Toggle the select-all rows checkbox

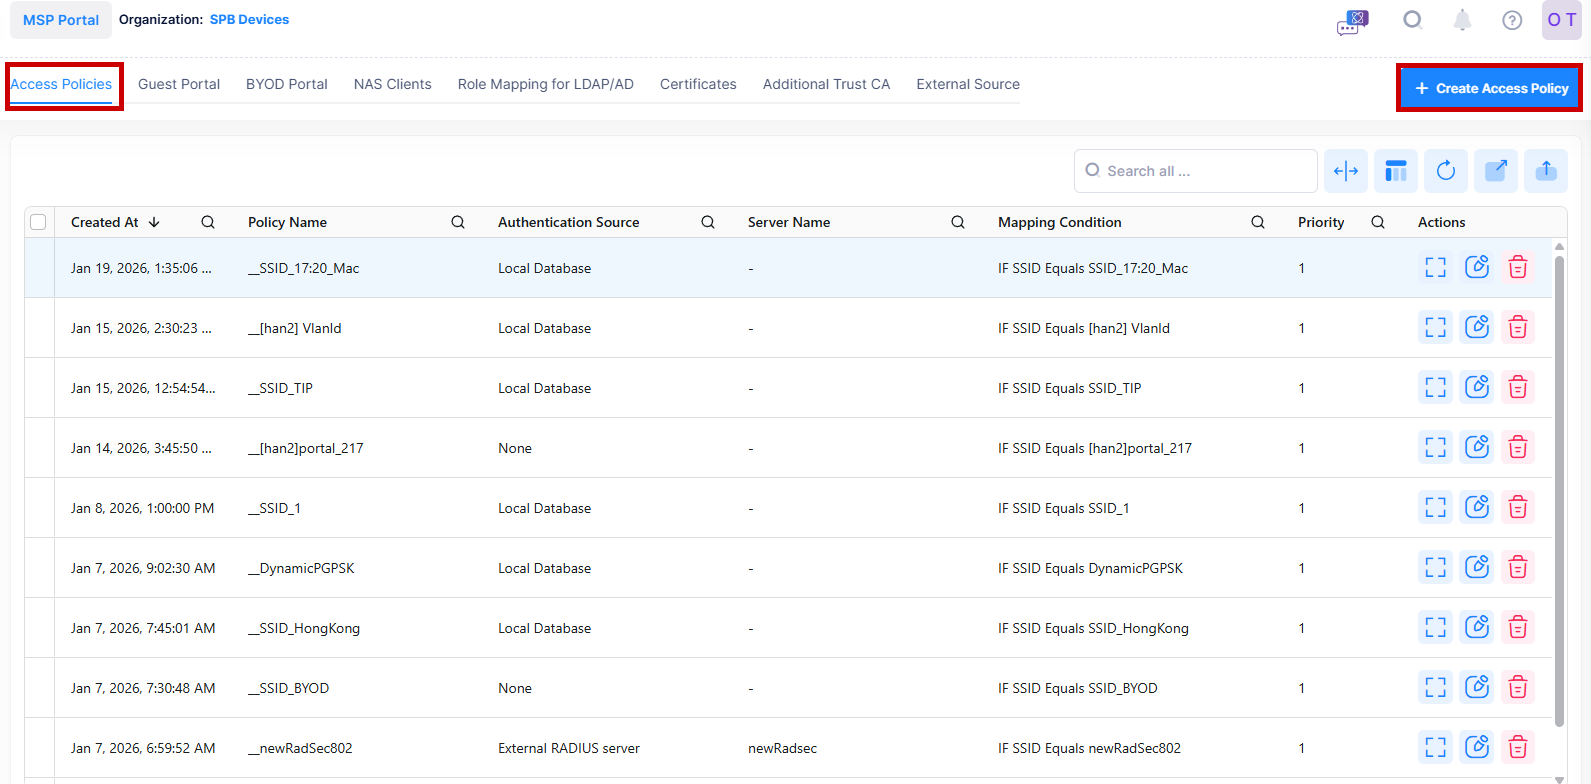click(38, 222)
